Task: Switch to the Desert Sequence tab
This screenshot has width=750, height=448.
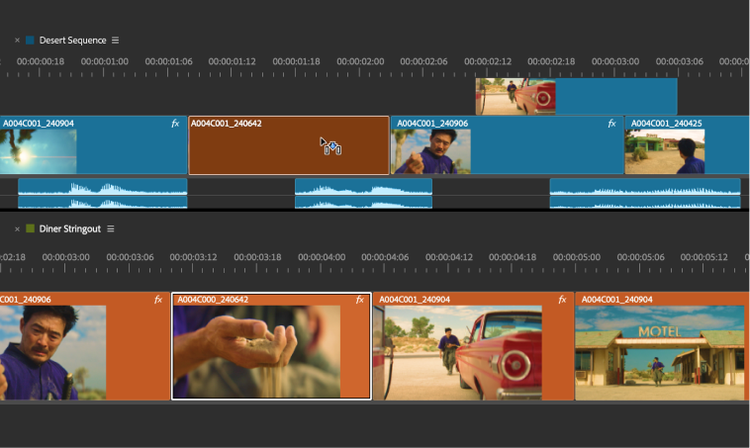Action: click(x=73, y=40)
